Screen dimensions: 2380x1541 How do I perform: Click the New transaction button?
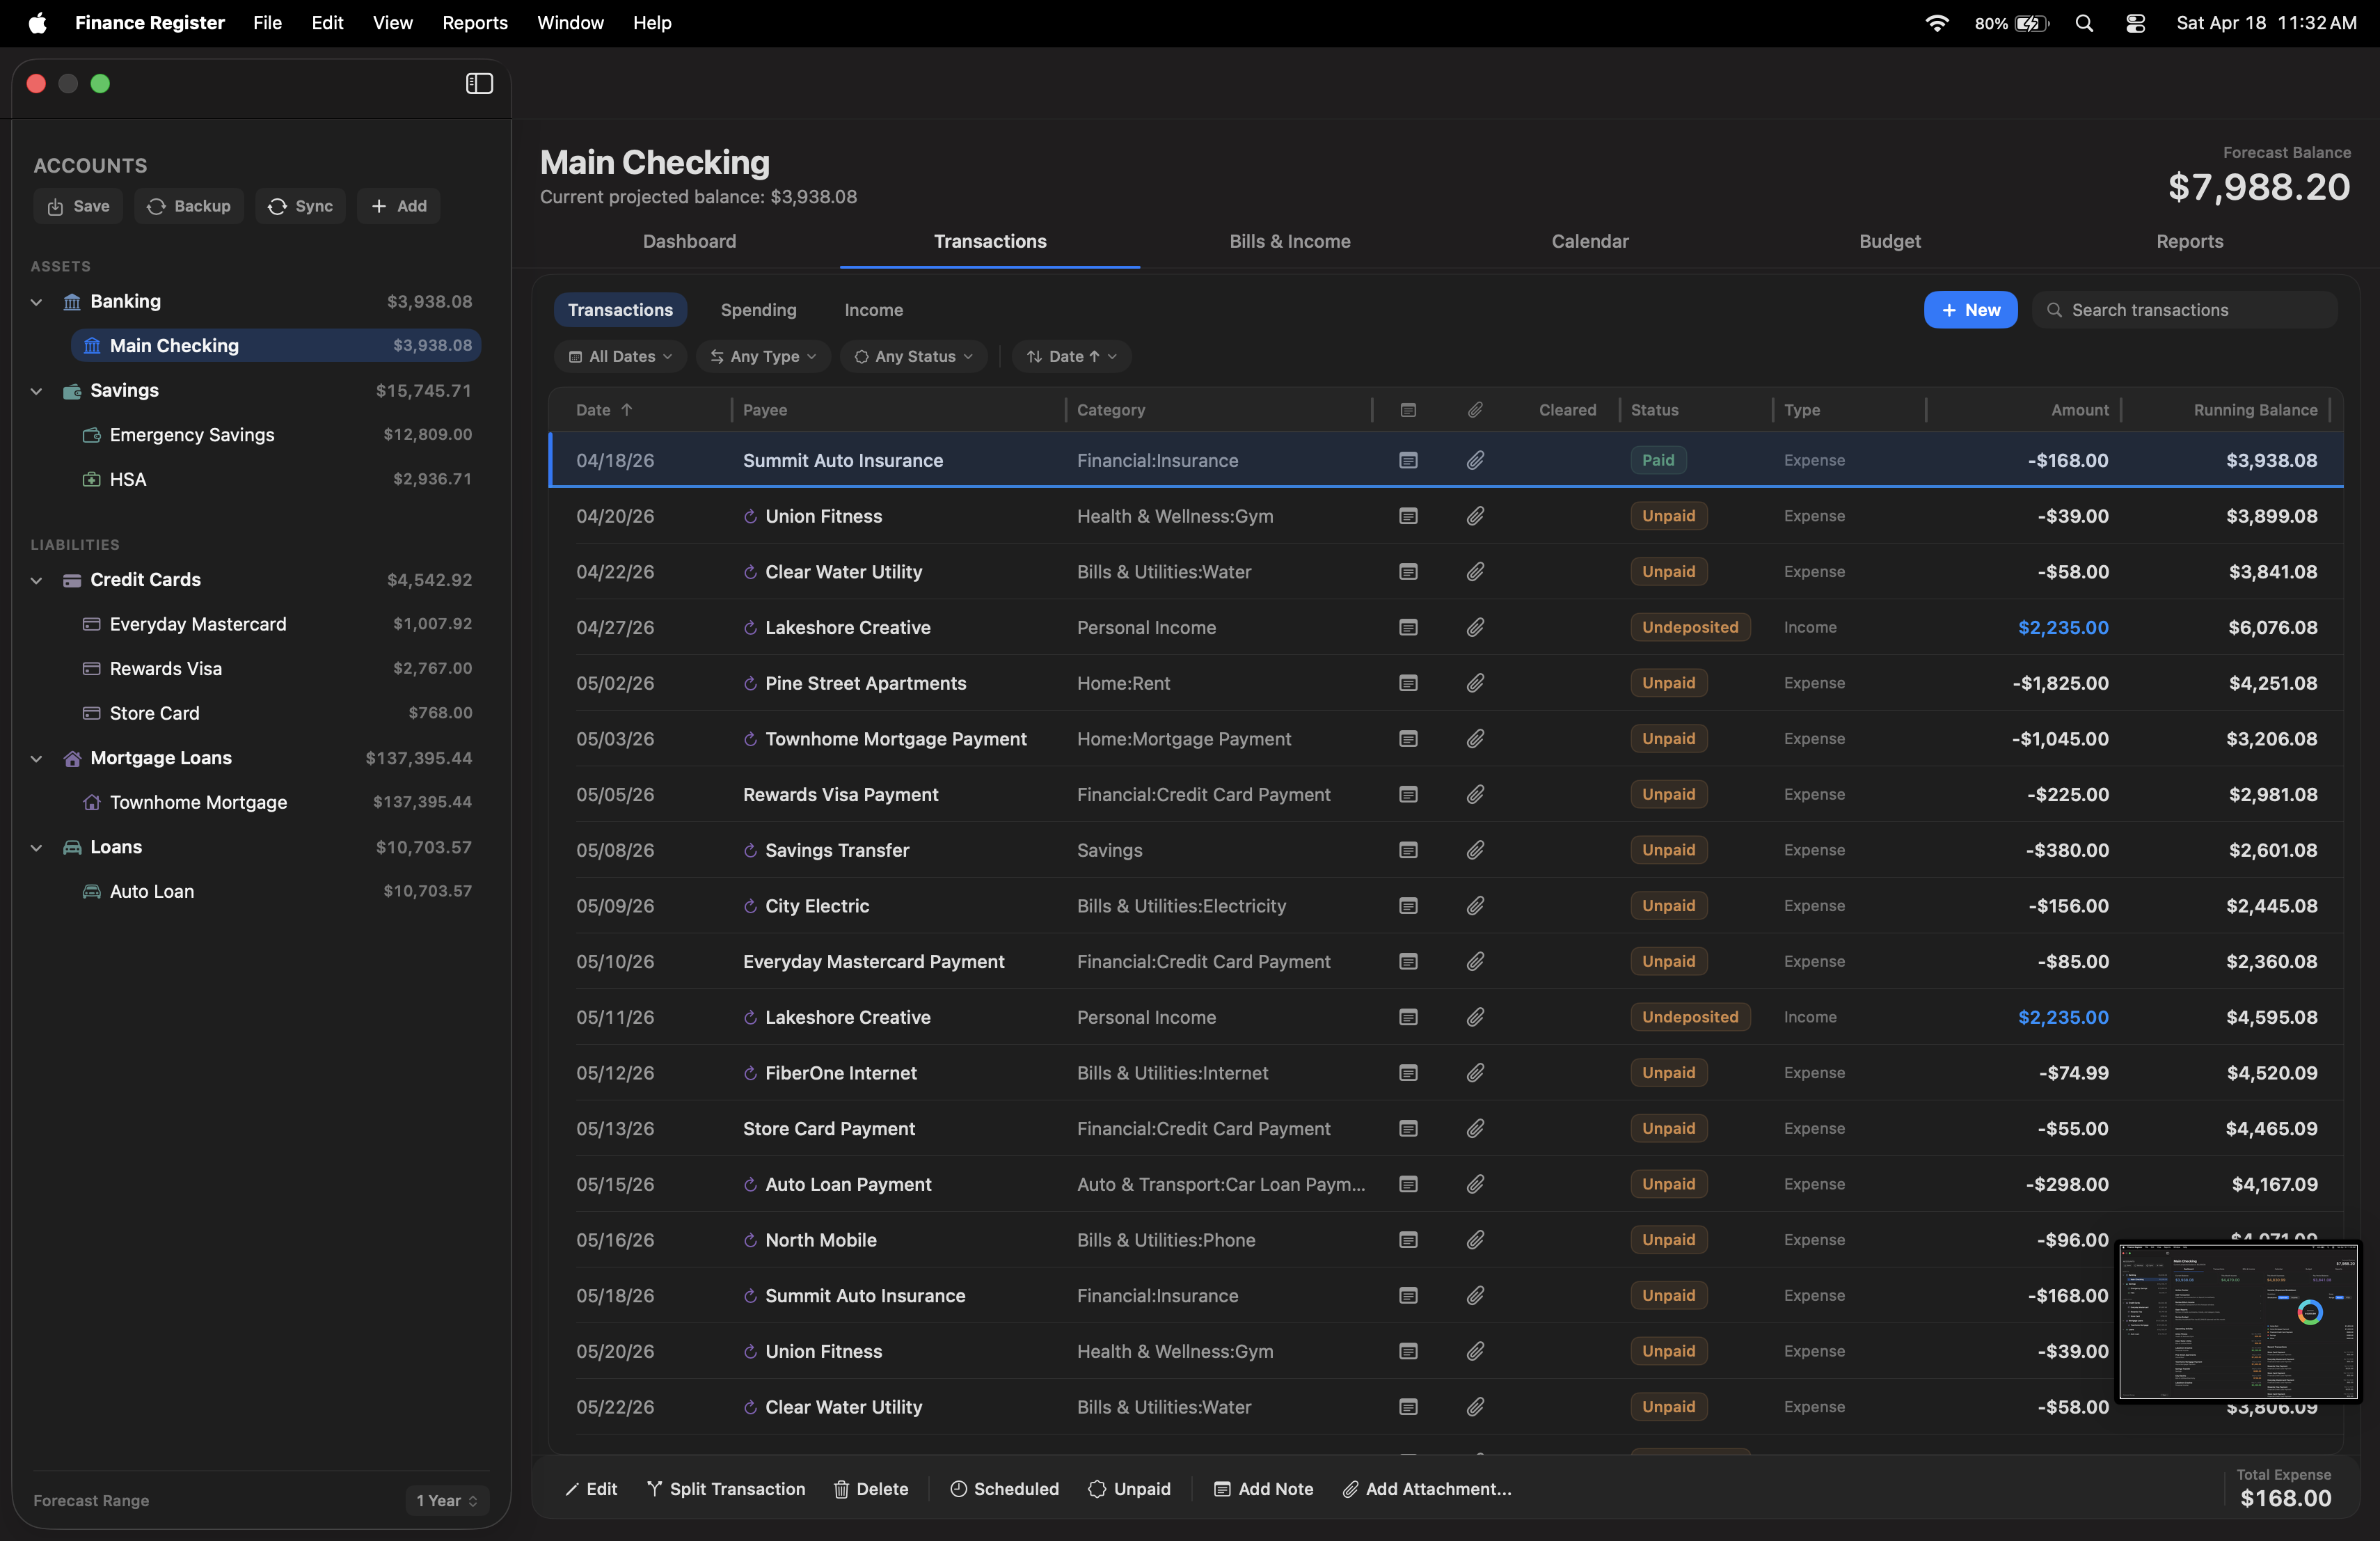tap(1970, 310)
